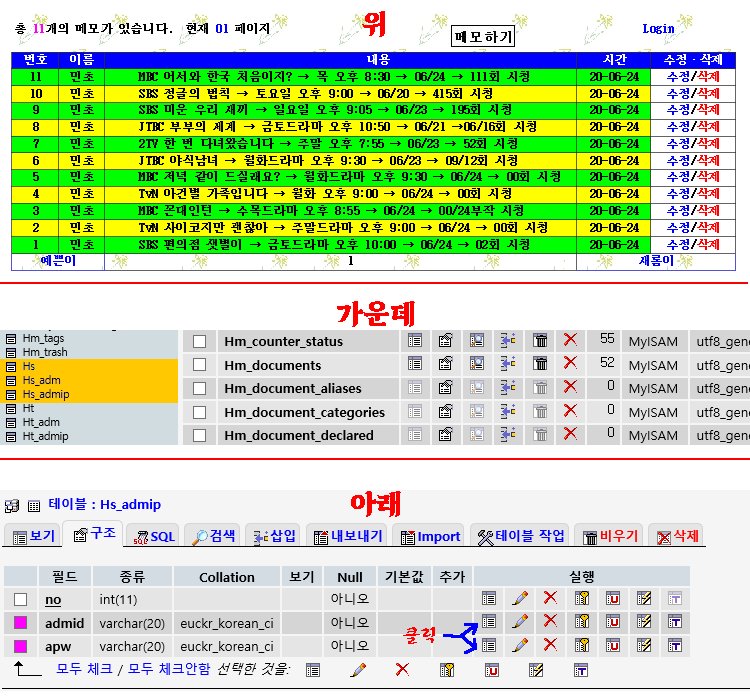This screenshot has height=700, width=750.
Task: Click Insert icon for Hm_counter_status
Action: pos(508,341)
